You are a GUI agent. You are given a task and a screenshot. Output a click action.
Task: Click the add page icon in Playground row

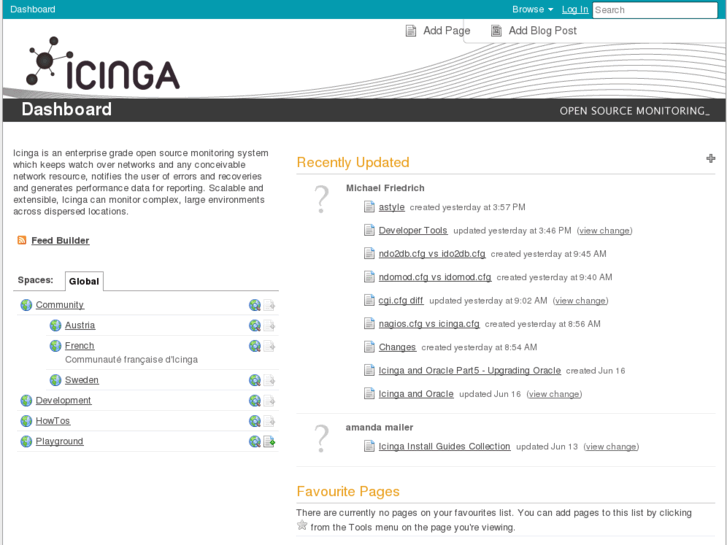[269, 442]
